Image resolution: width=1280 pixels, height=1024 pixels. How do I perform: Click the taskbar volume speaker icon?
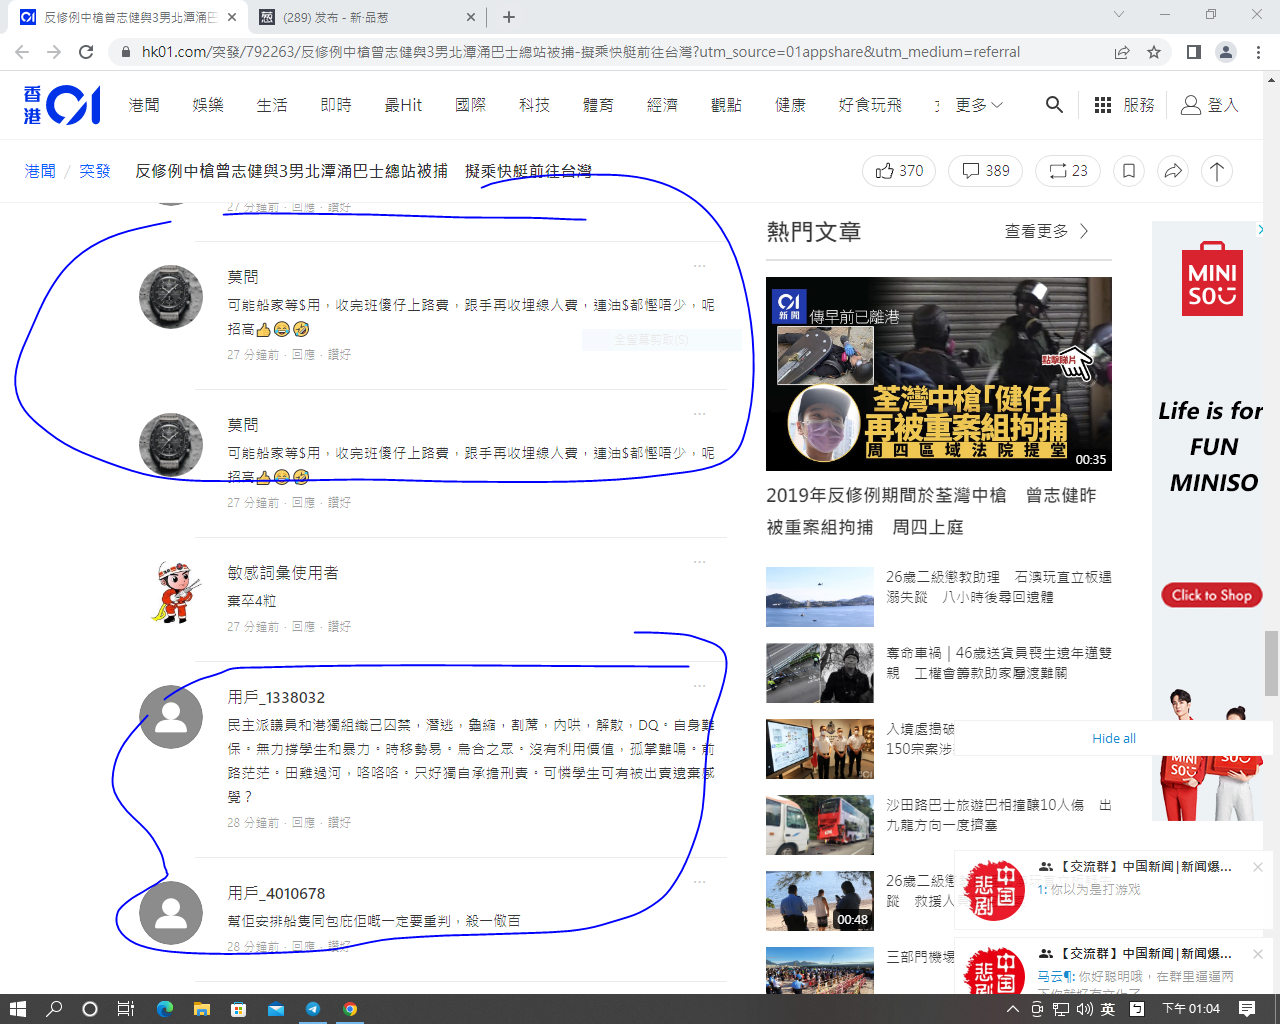1085,1009
